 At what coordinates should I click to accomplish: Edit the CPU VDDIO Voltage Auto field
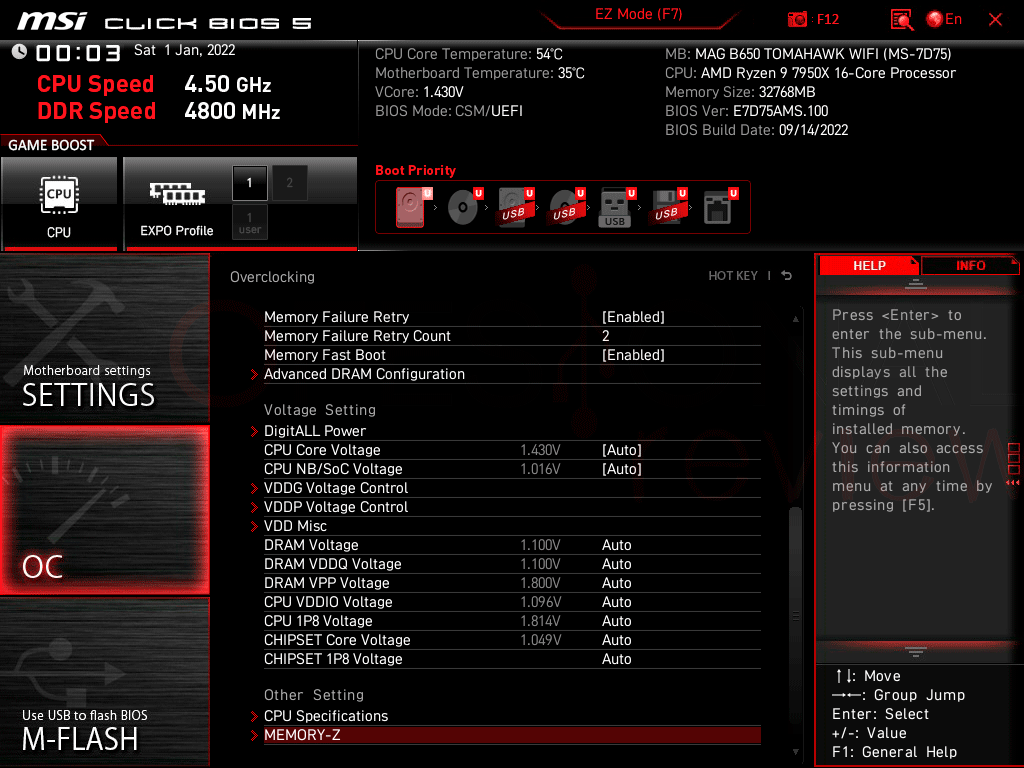[616, 601]
